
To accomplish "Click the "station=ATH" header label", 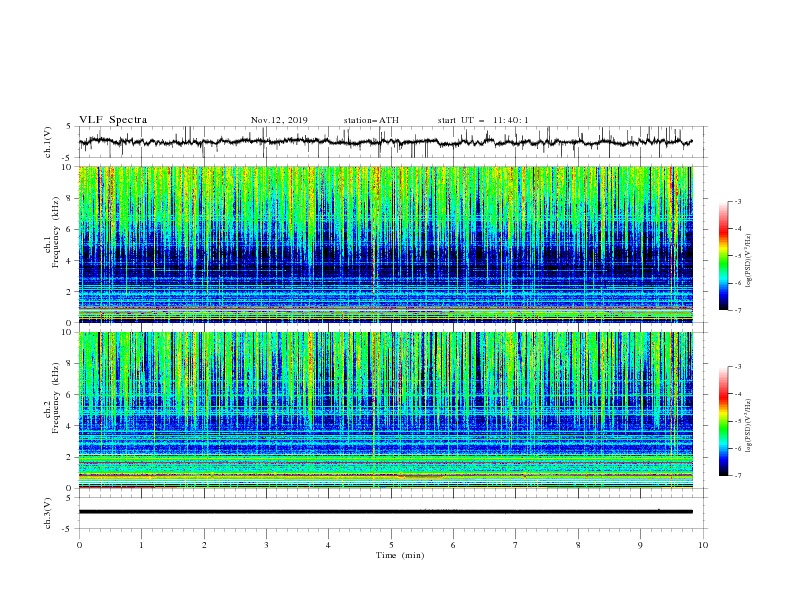I will tap(371, 120).
